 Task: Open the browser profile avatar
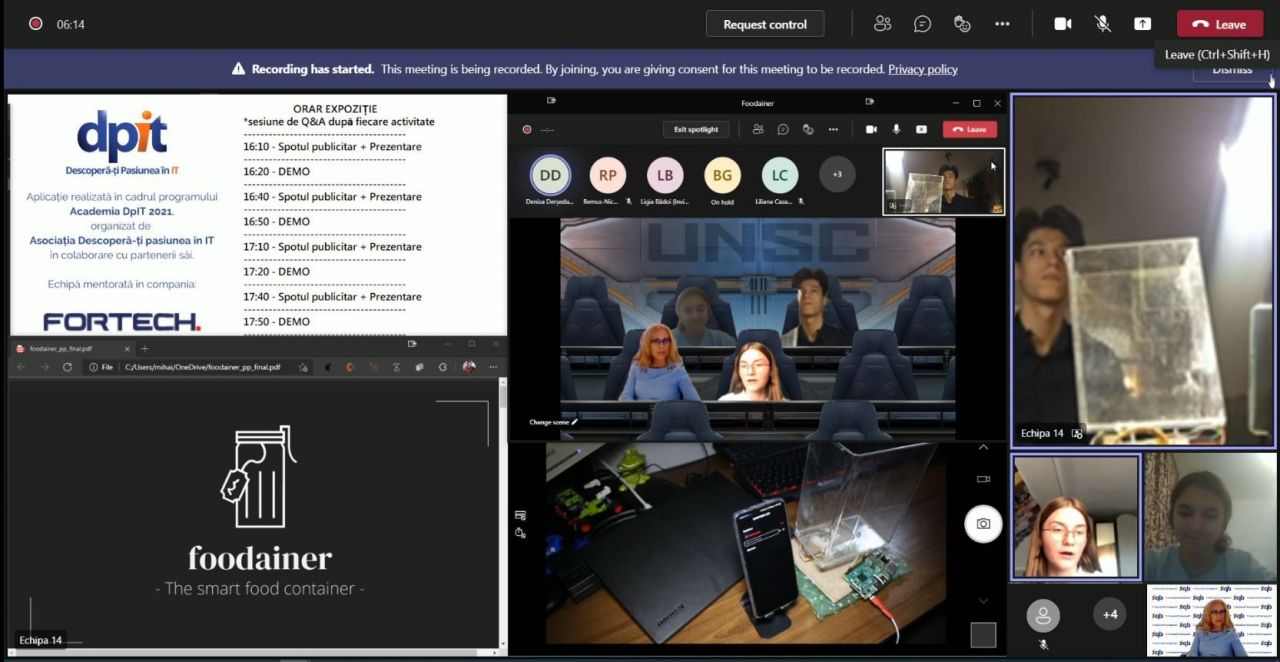coord(469,367)
